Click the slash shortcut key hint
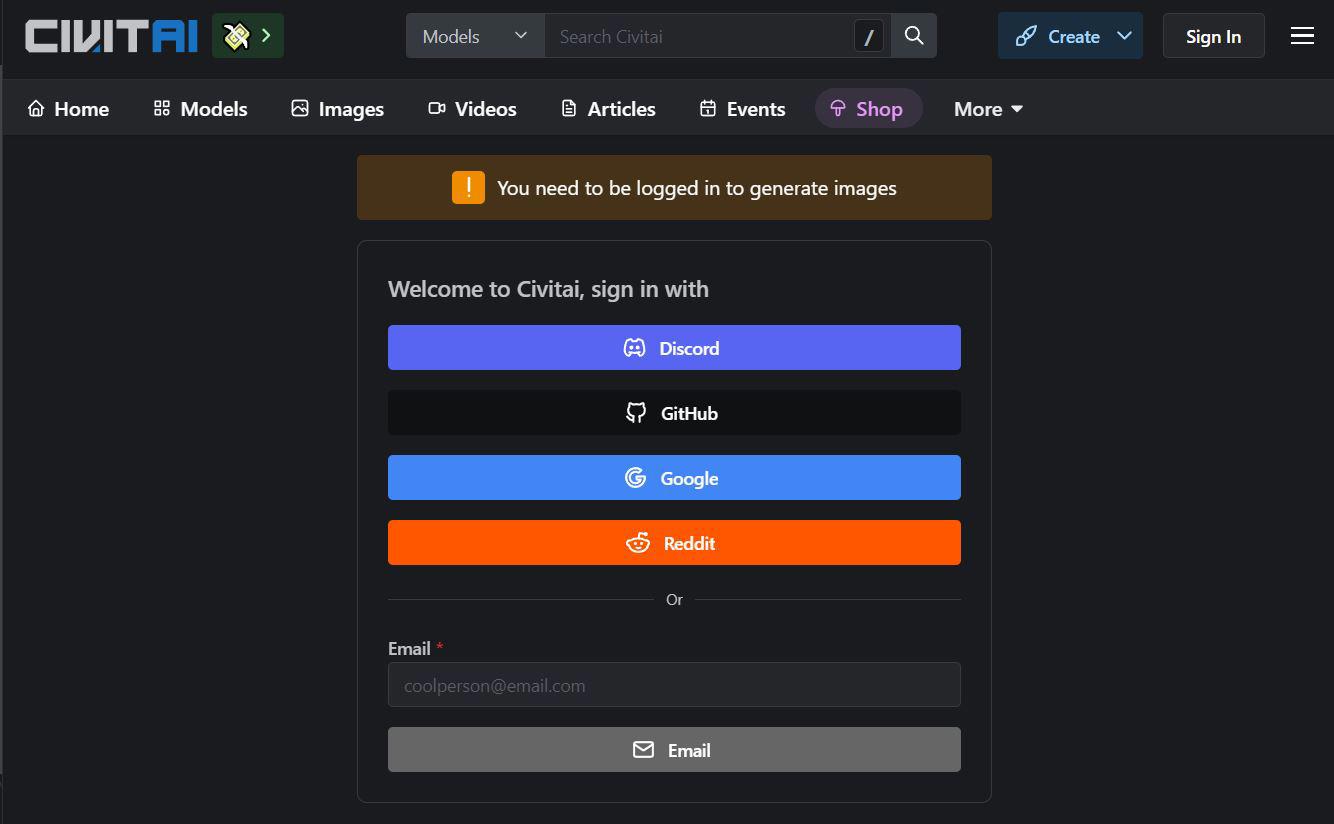Image resolution: width=1334 pixels, height=824 pixels. click(x=869, y=37)
